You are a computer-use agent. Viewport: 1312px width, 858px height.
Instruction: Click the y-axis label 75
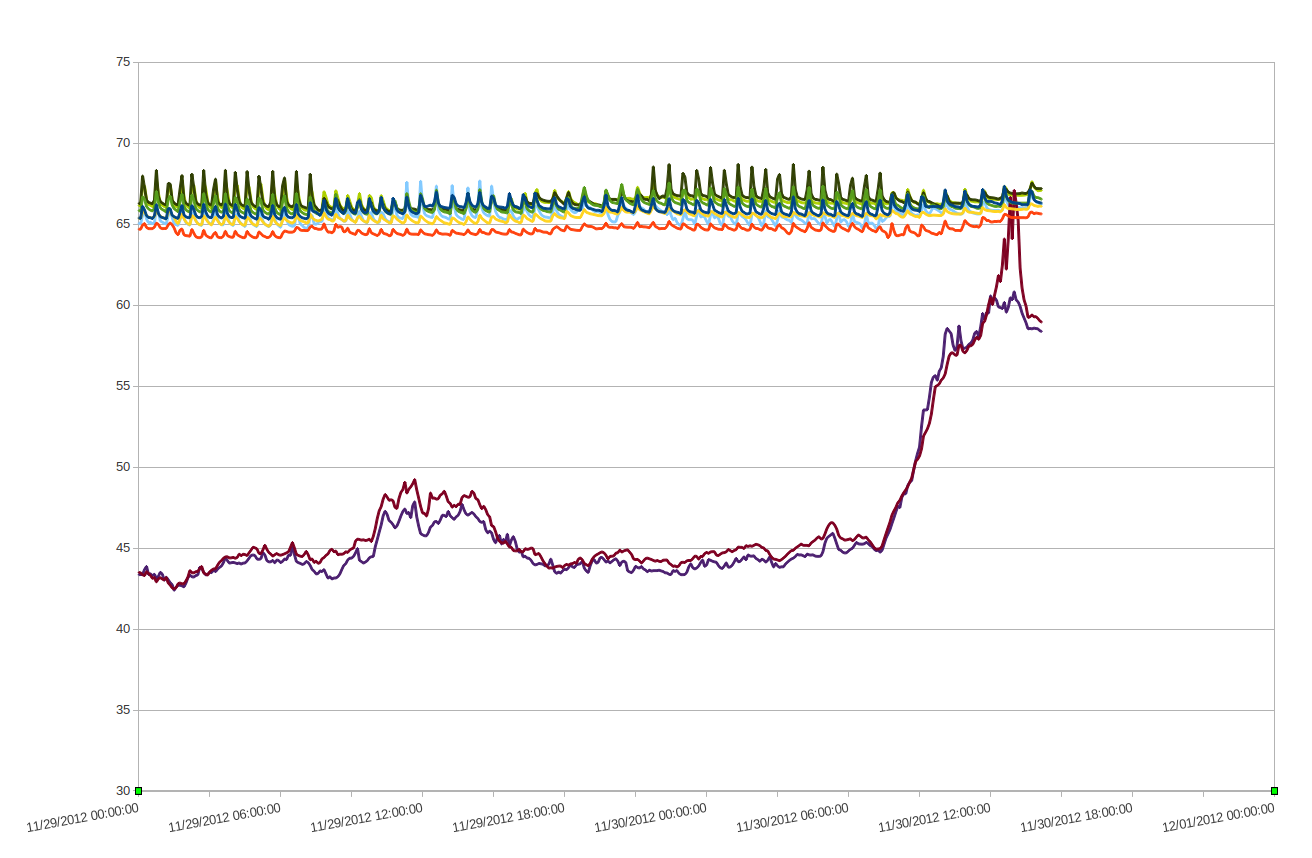click(x=123, y=62)
